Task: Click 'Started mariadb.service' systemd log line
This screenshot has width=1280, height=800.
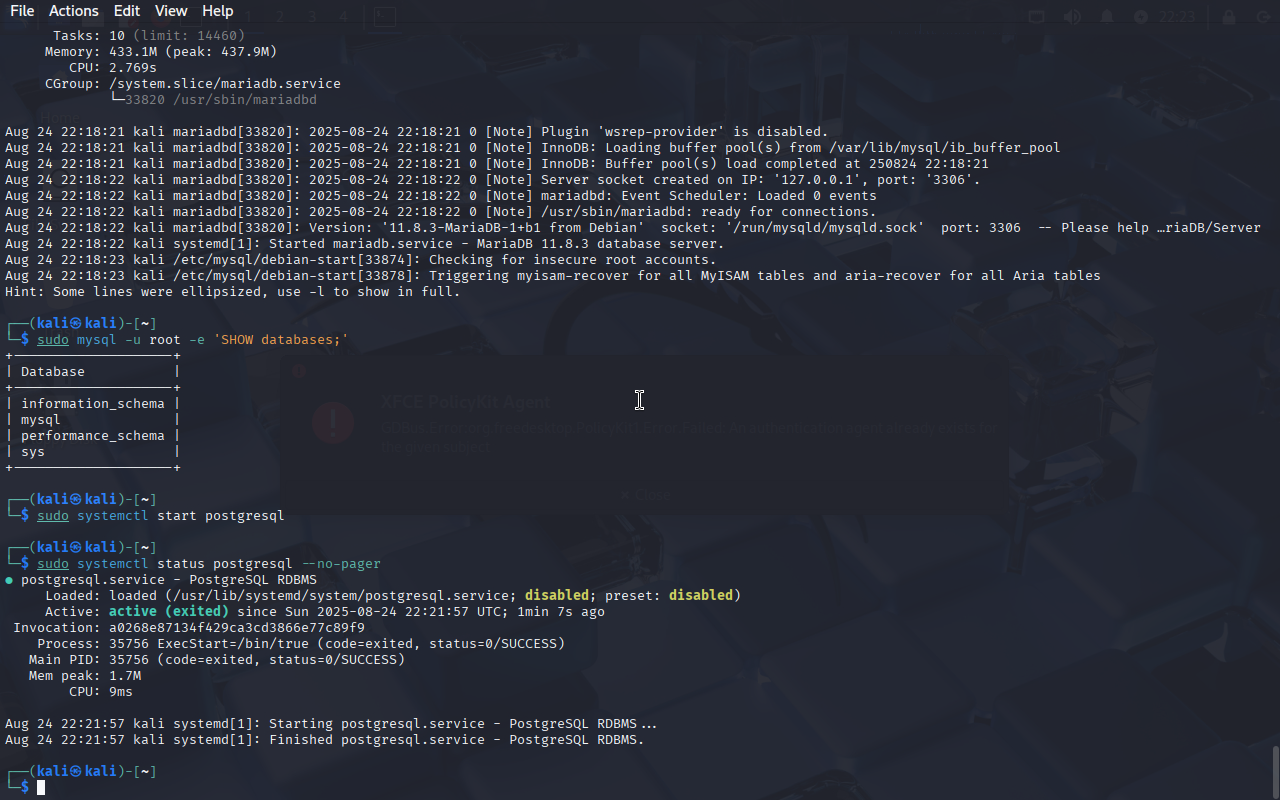Action: click(x=365, y=244)
